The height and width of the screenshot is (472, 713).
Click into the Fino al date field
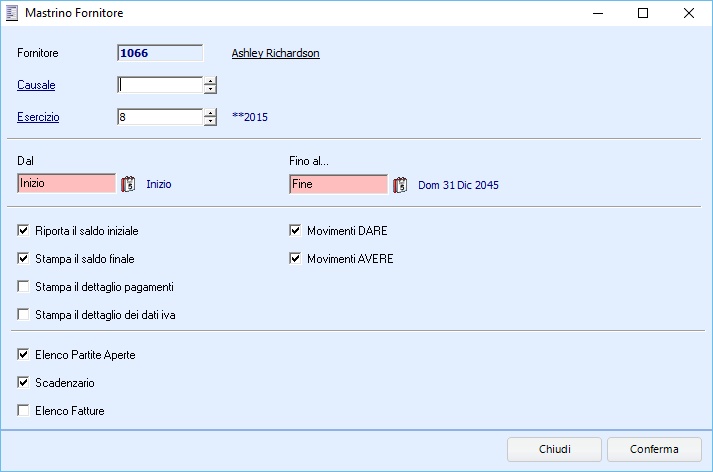pyautogui.click(x=337, y=185)
